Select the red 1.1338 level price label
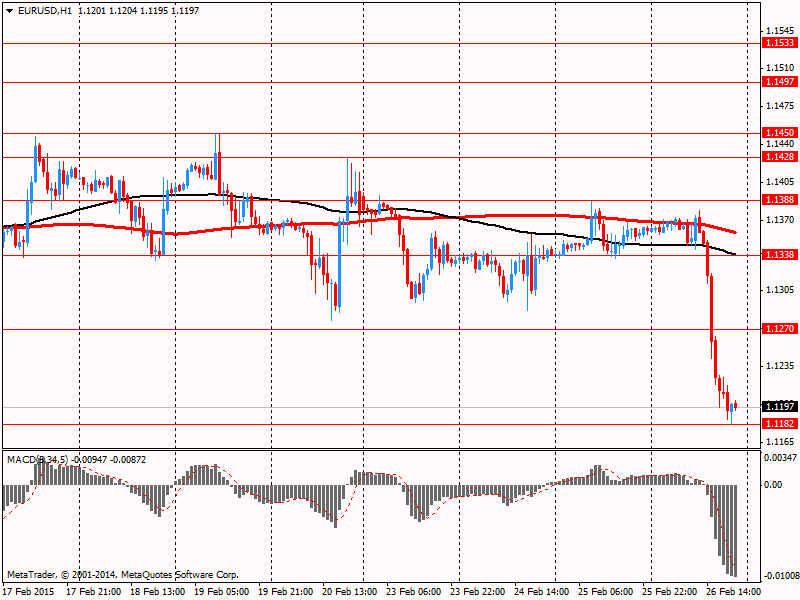Viewport: 800px width, 600px height. coord(779,255)
